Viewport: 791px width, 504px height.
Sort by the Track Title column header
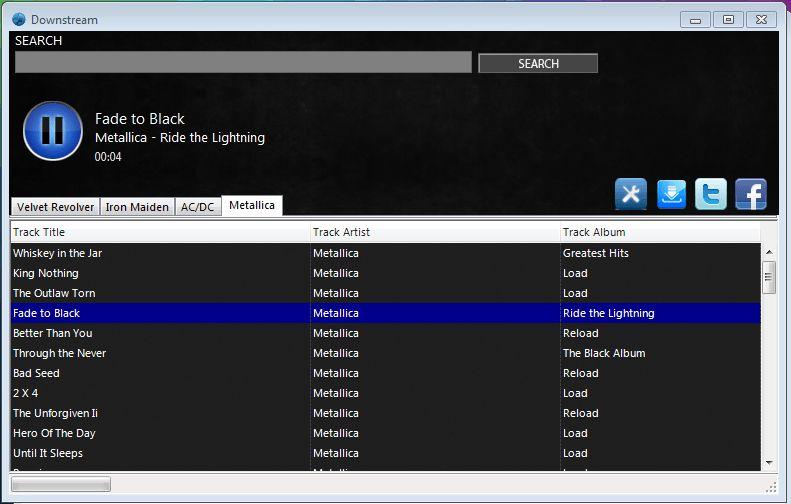pyautogui.click(x=160, y=232)
